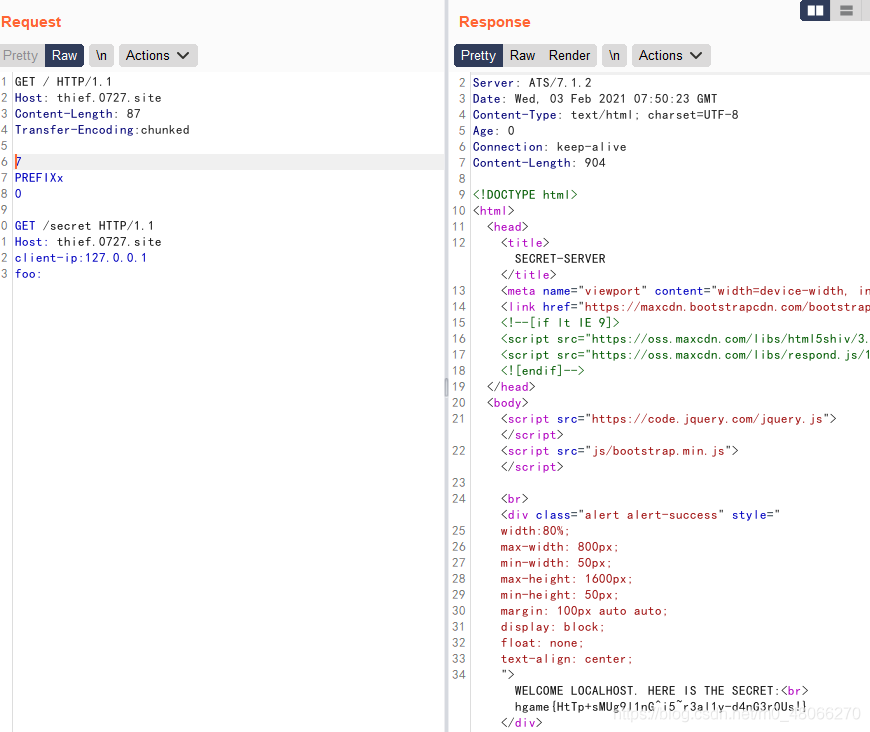
Task: Click the 'Response' panel heading
Action: [x=494, y=22]
